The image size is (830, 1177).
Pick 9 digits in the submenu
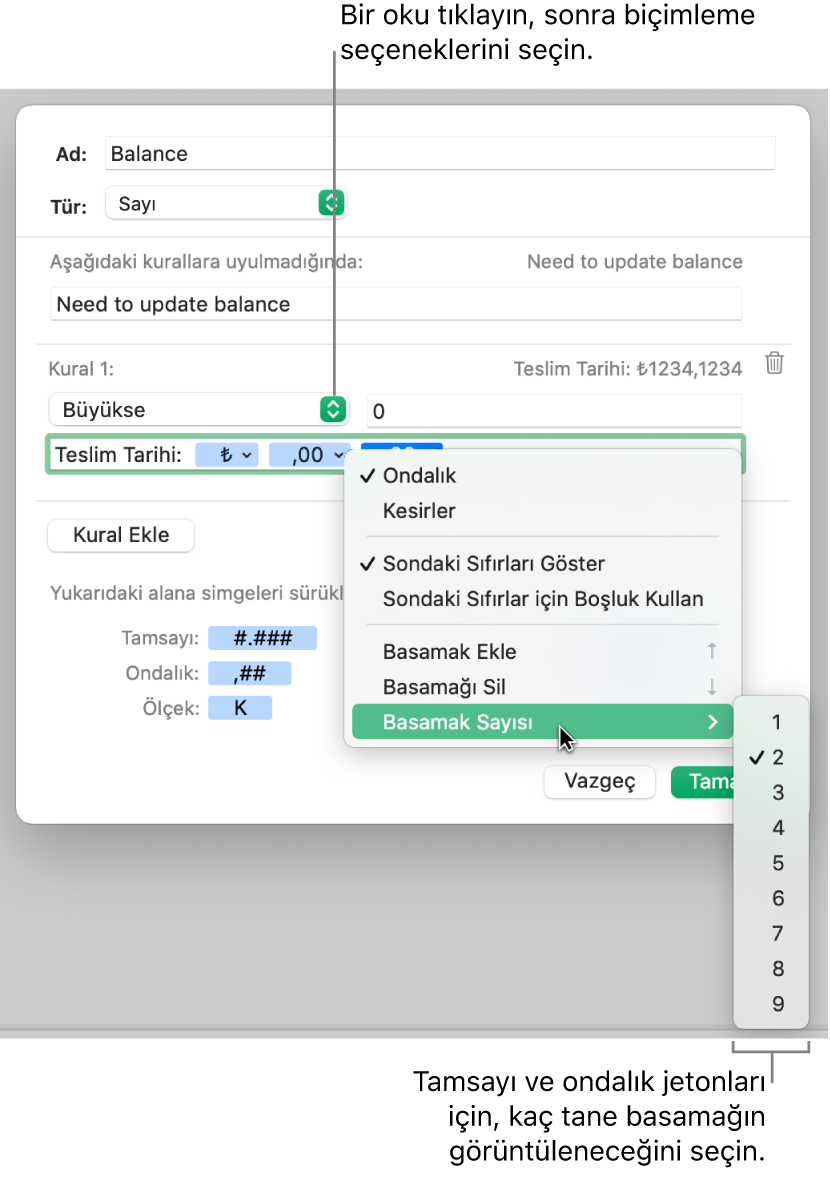771,1004
